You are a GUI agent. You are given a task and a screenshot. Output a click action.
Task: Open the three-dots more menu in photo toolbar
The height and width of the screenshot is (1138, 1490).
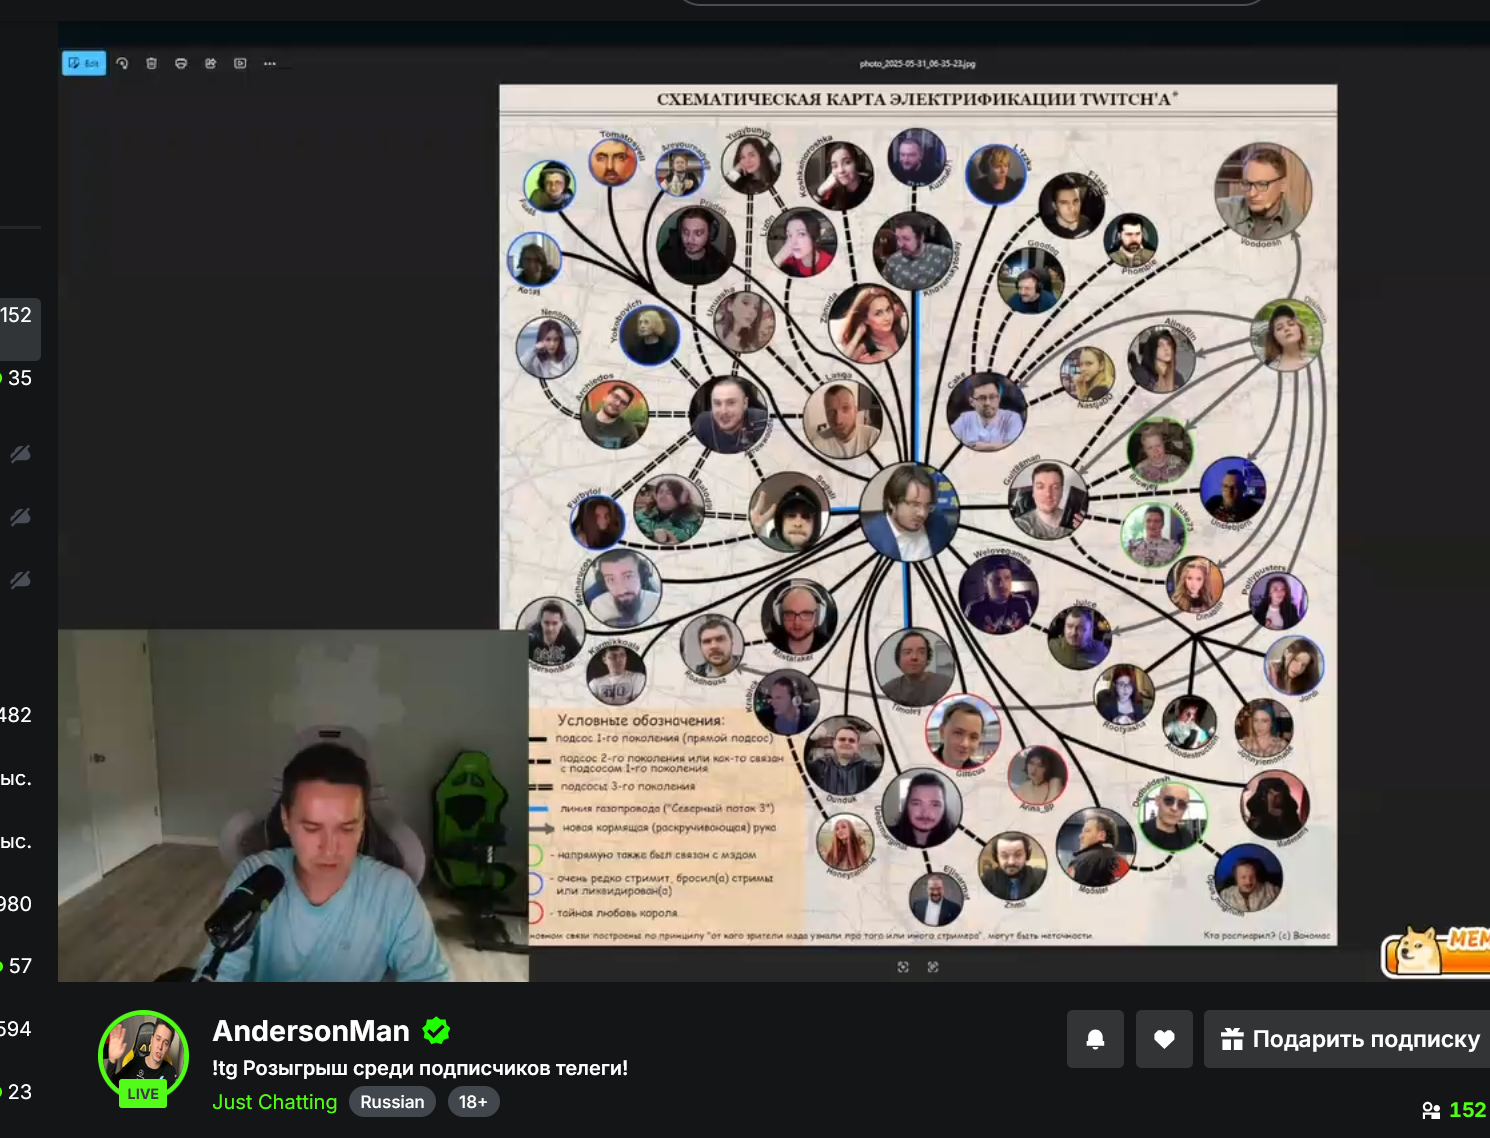coord(270,63)
